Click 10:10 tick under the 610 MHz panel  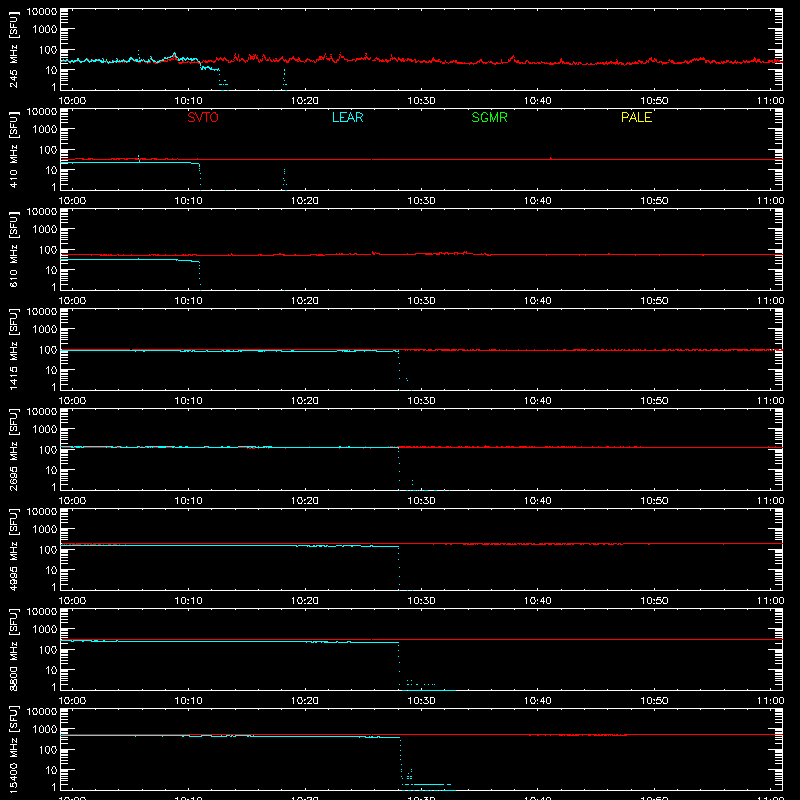[188, 301]
